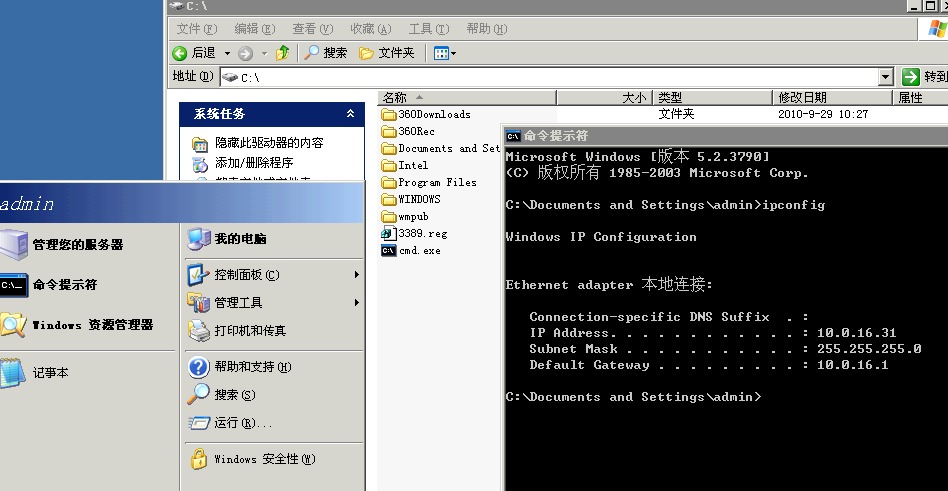Launch 命令提示符 from Start menu
Screen dimensions: 948x491
[x=48, y=284]
